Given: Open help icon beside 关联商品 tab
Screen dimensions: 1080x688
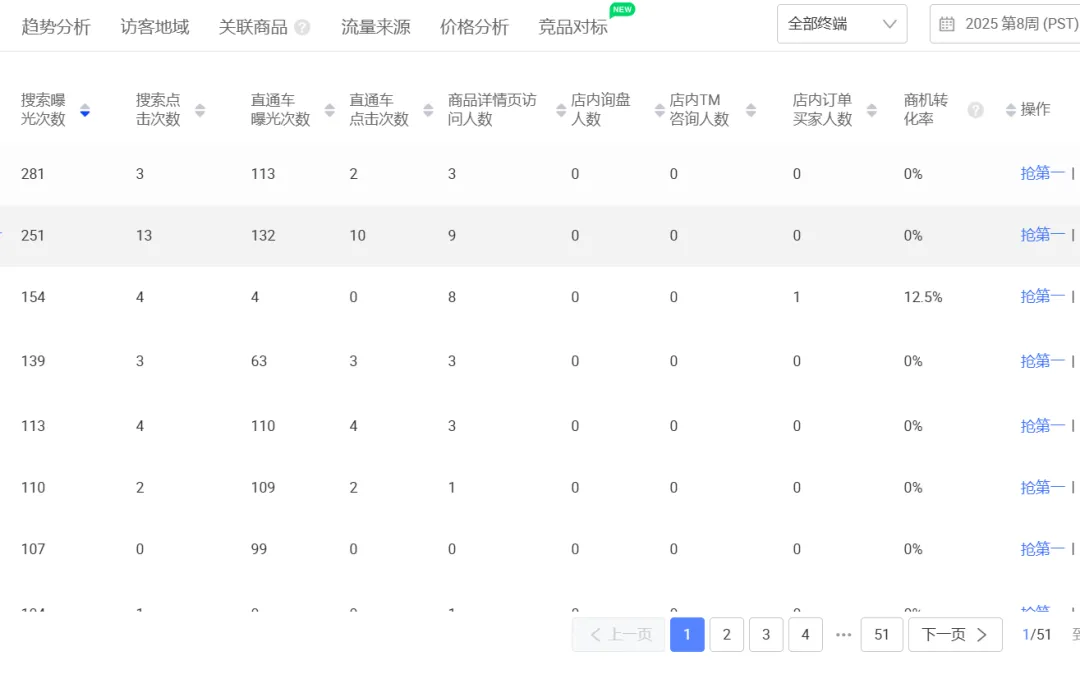Looking at the screenshot, I should [x=302, y=28].
